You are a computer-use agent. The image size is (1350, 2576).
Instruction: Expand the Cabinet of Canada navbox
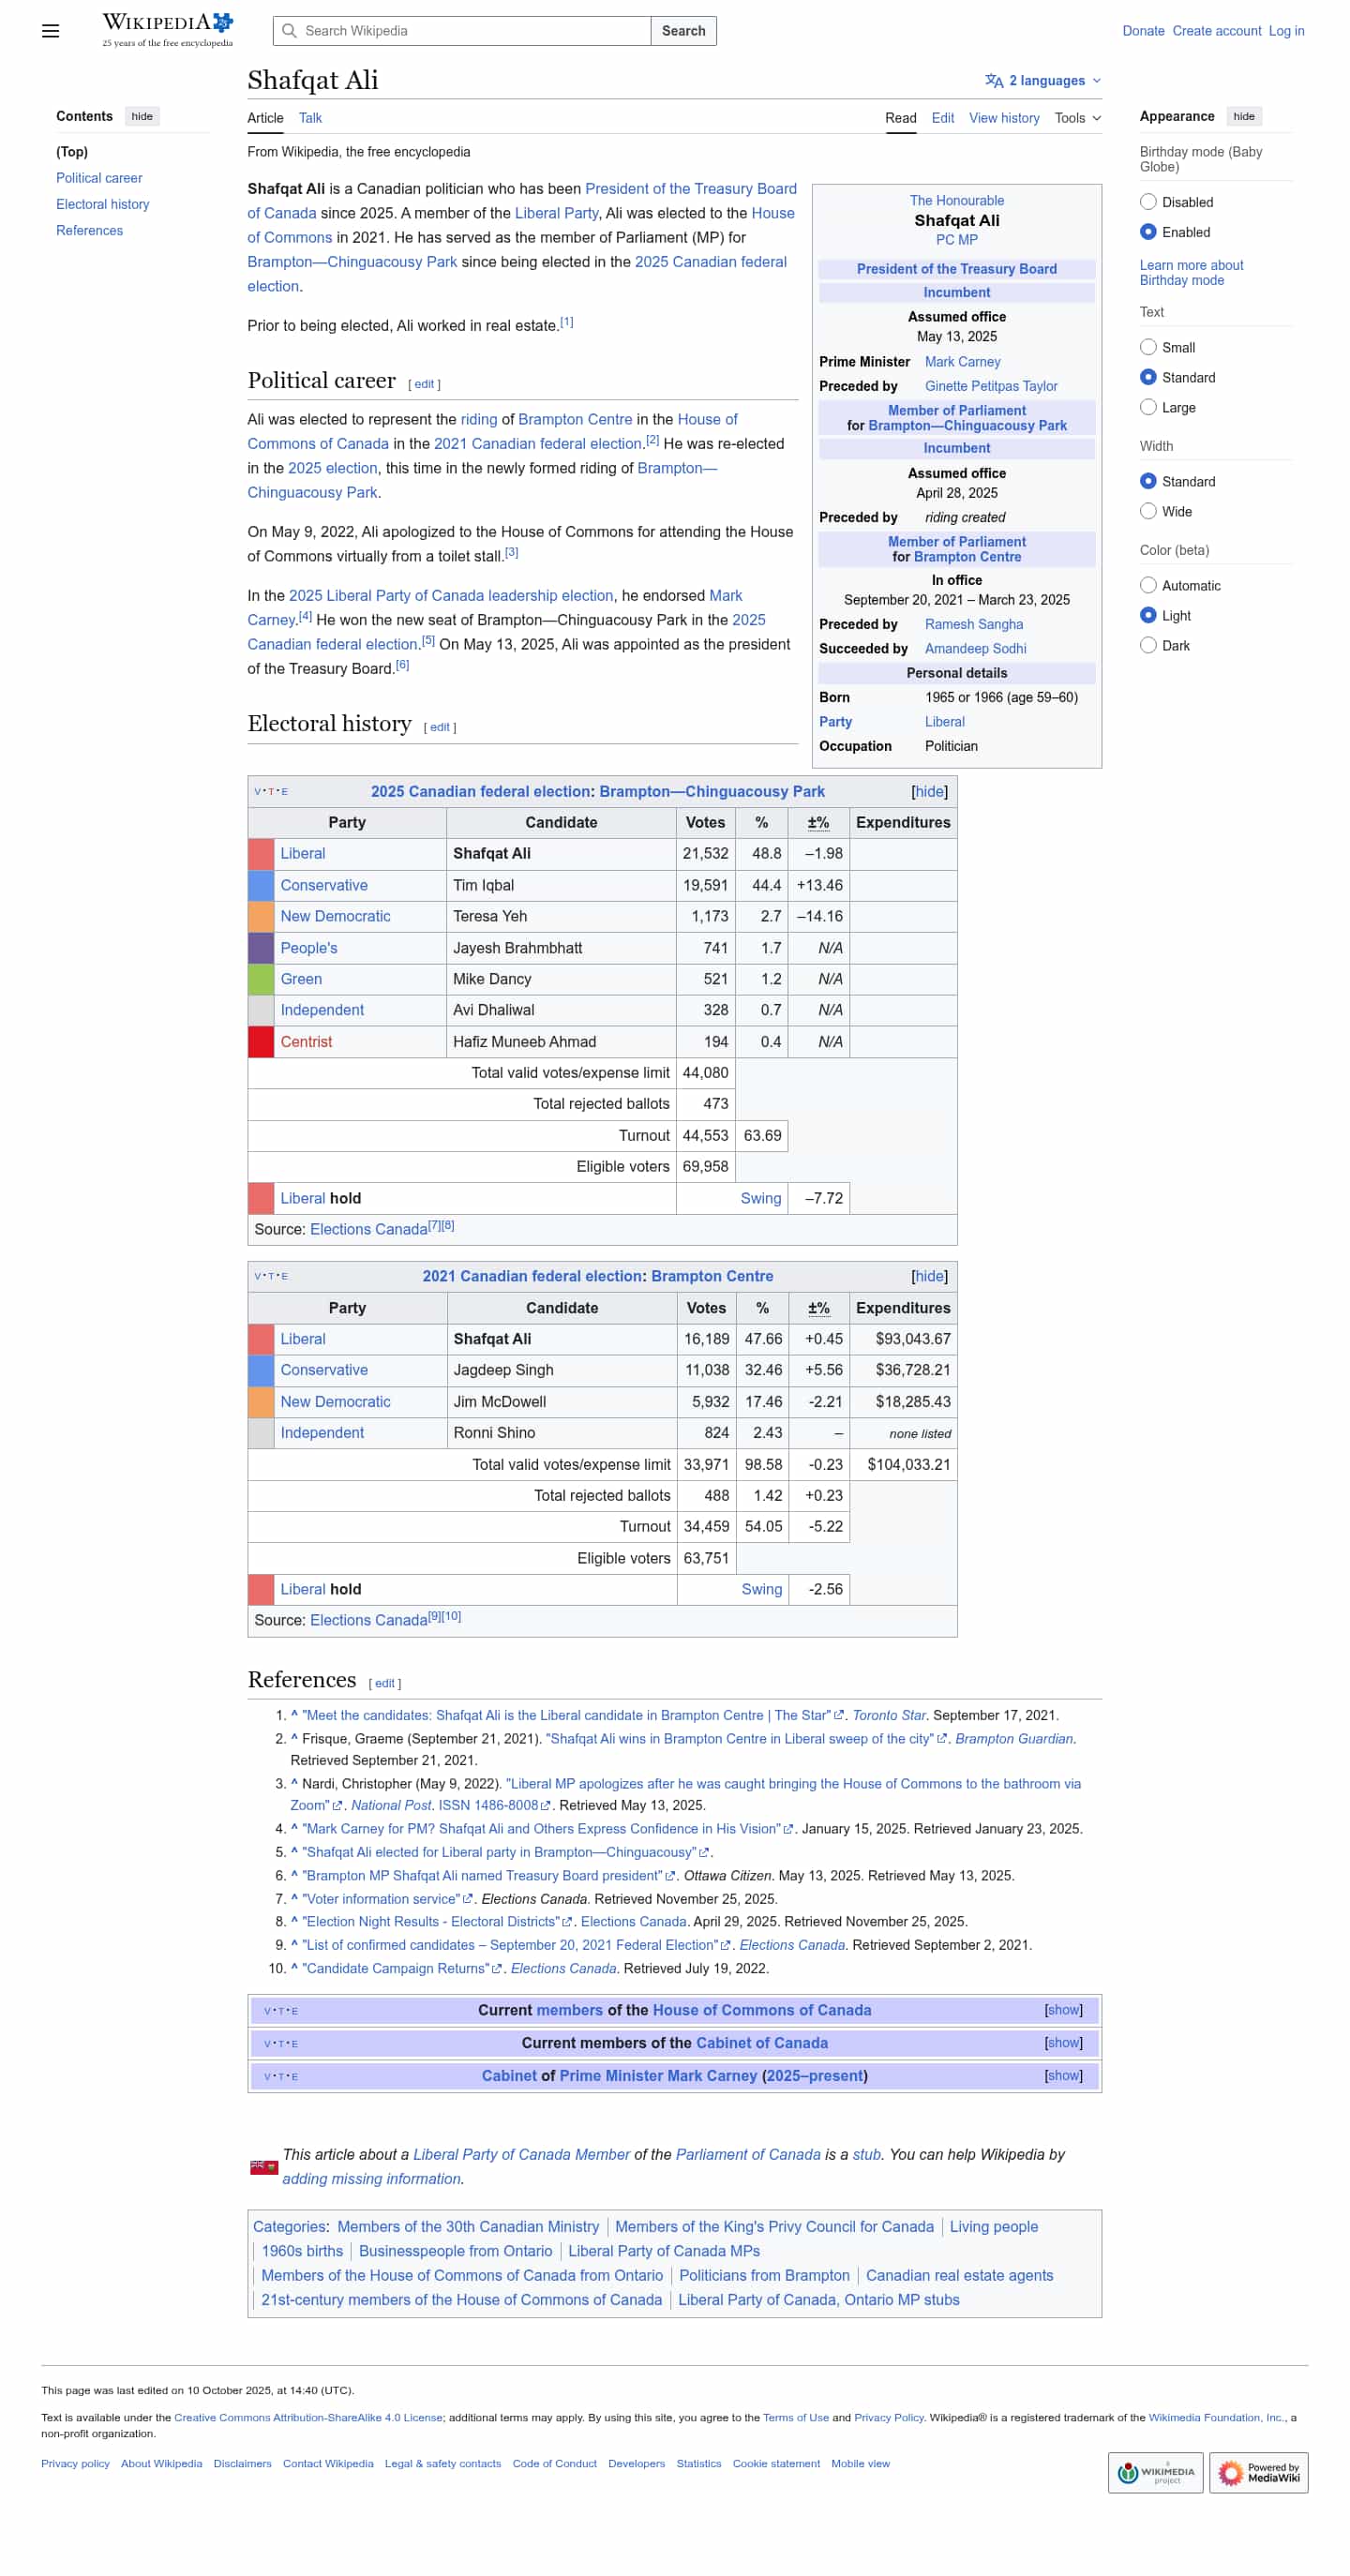(1062, 2043)
